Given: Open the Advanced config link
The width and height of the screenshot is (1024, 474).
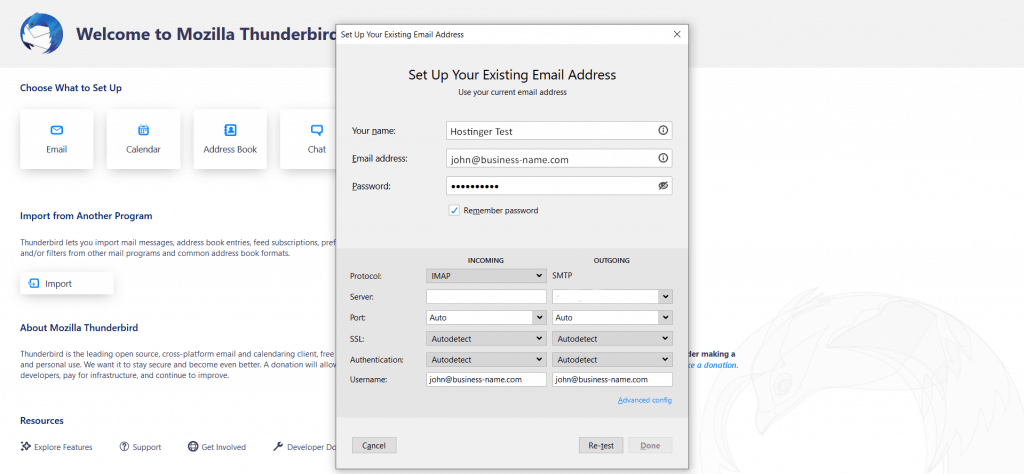Looking at the screenshot, I should point(645,400).
